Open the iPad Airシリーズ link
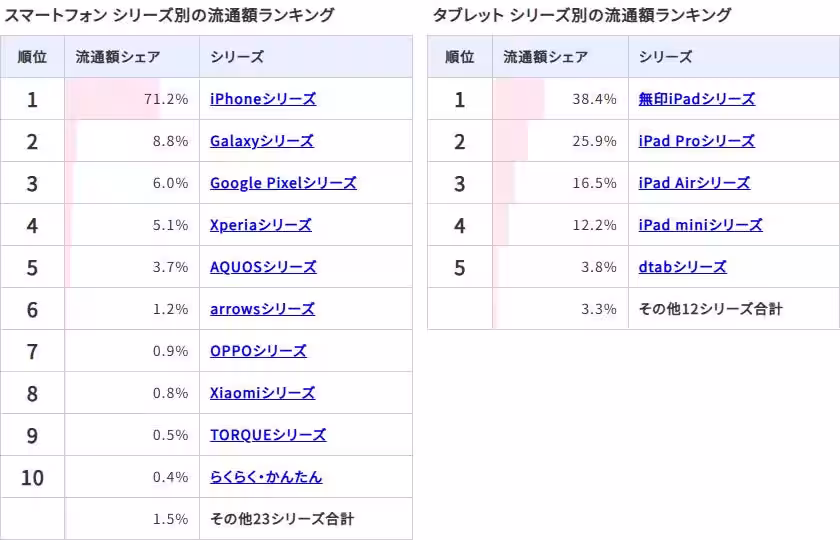This screenshot has width=840, height=540. coord(693,183)
